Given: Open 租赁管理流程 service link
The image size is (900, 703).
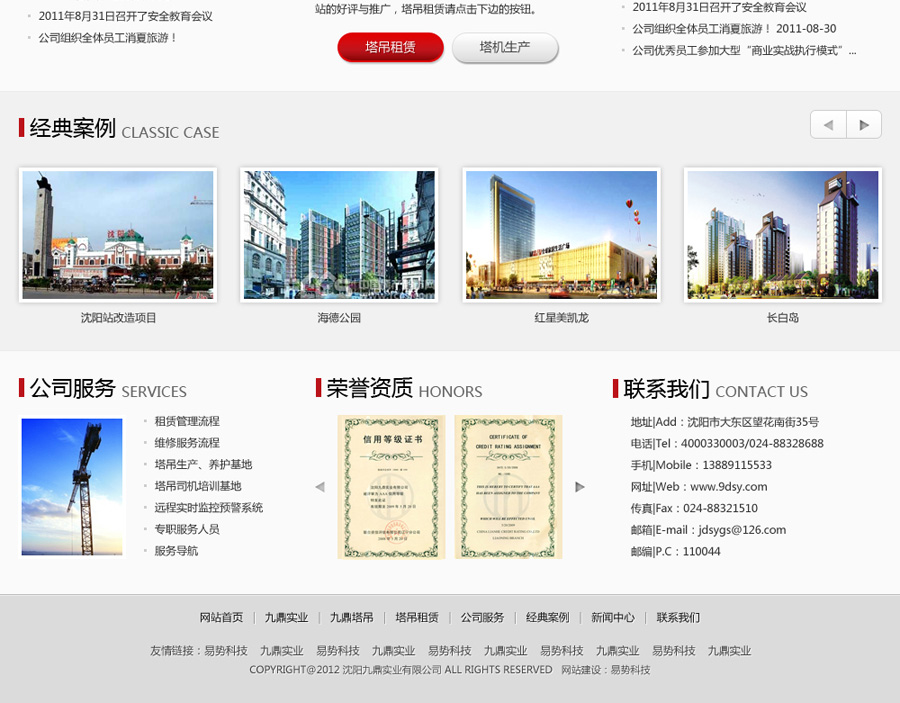Looking at the screenshot, I should click(187, 421).
